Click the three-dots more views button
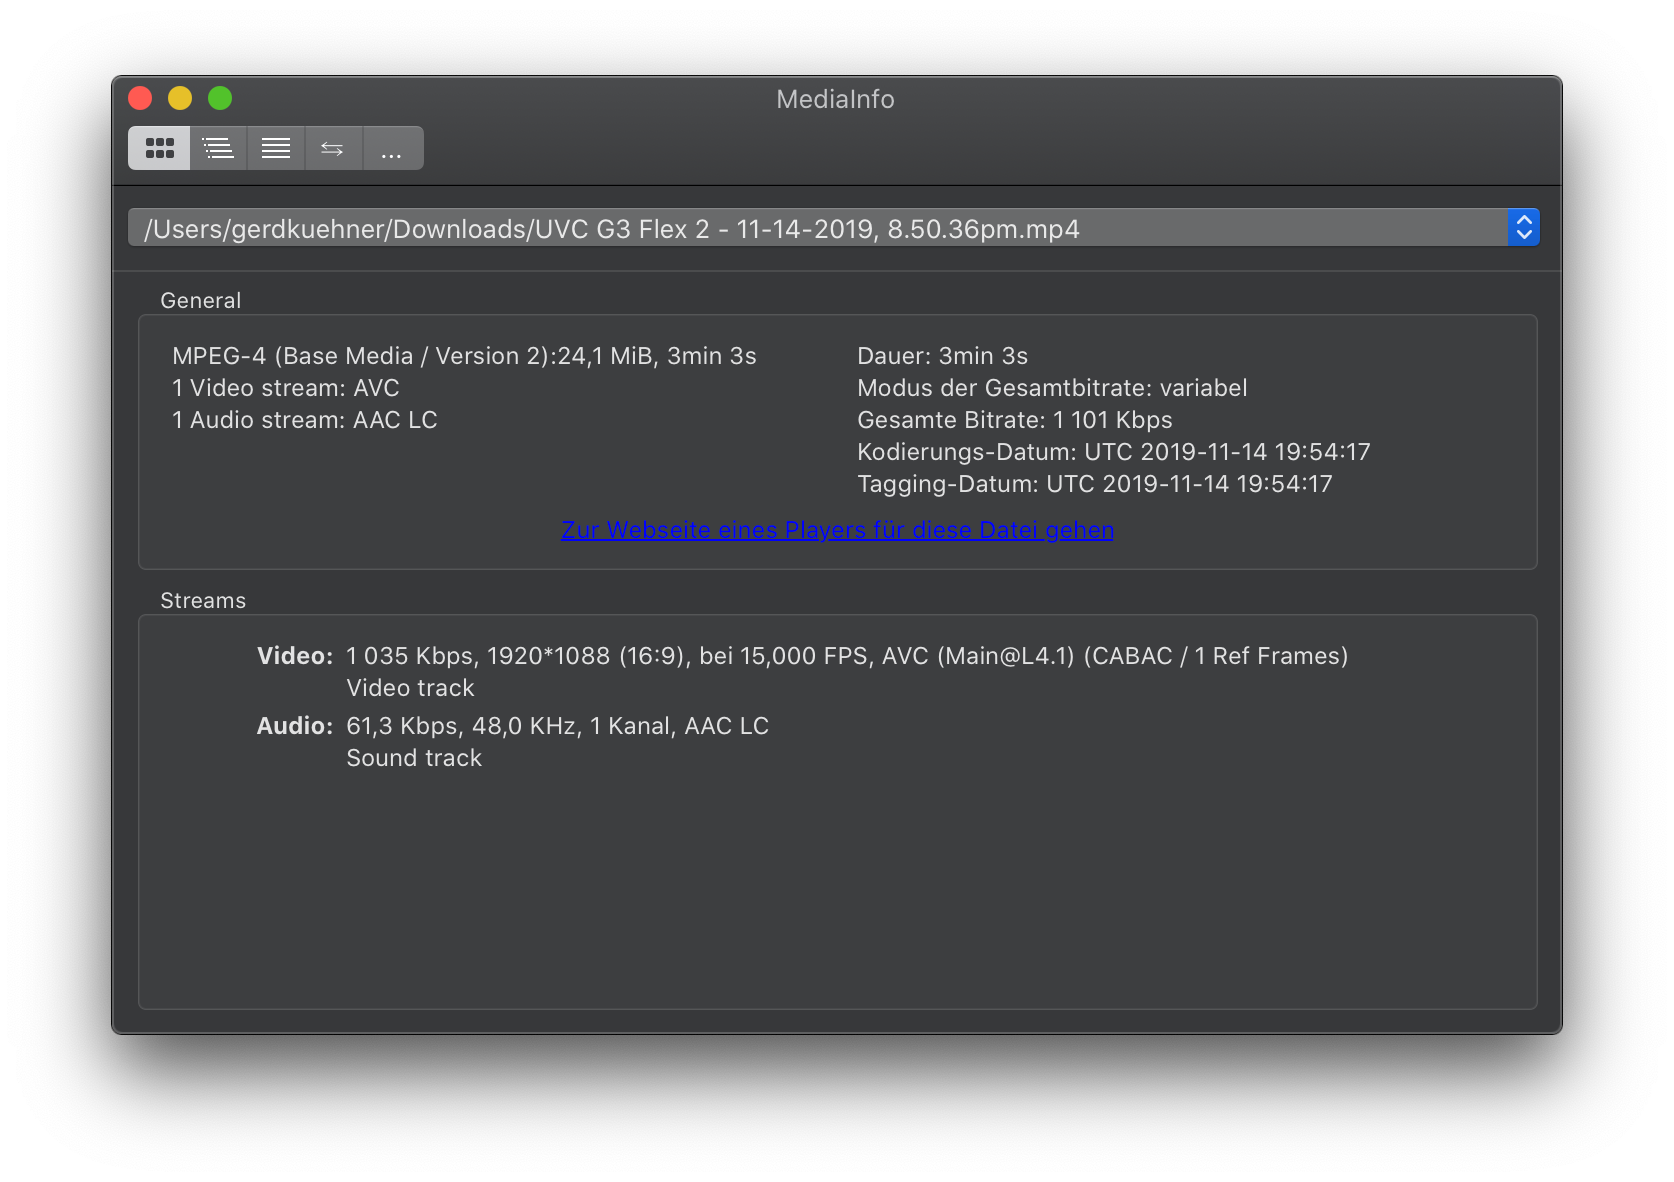The height and width of the screenshot is (1182, 1674). [392, 148]
